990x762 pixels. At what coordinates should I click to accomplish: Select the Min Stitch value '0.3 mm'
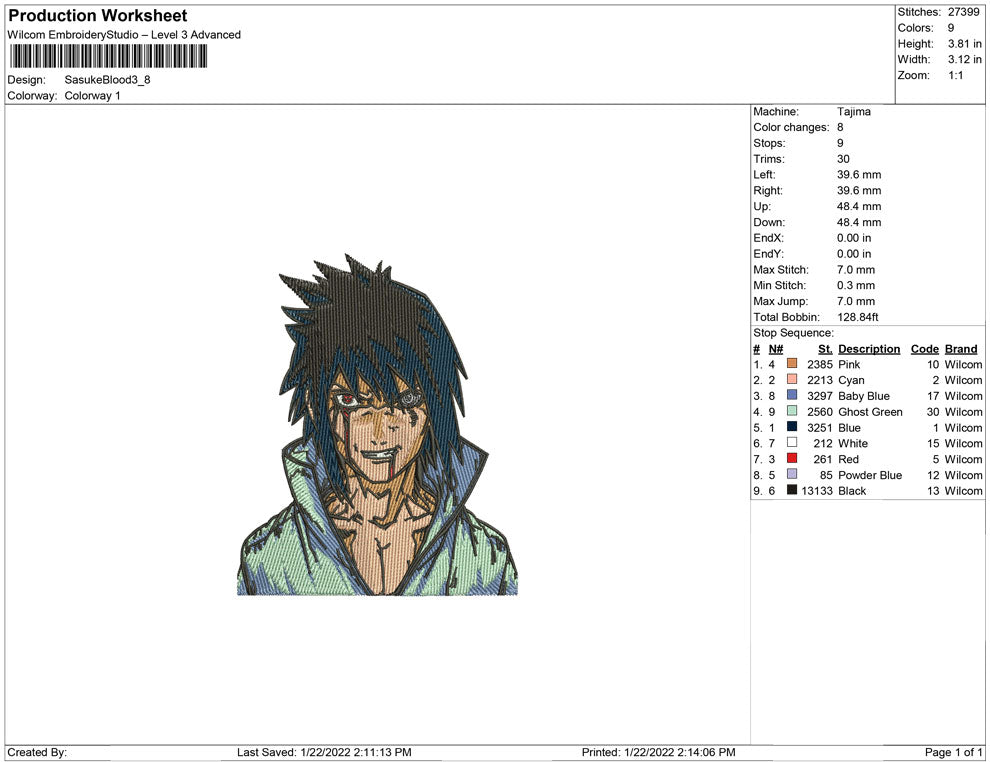[856, 285]
